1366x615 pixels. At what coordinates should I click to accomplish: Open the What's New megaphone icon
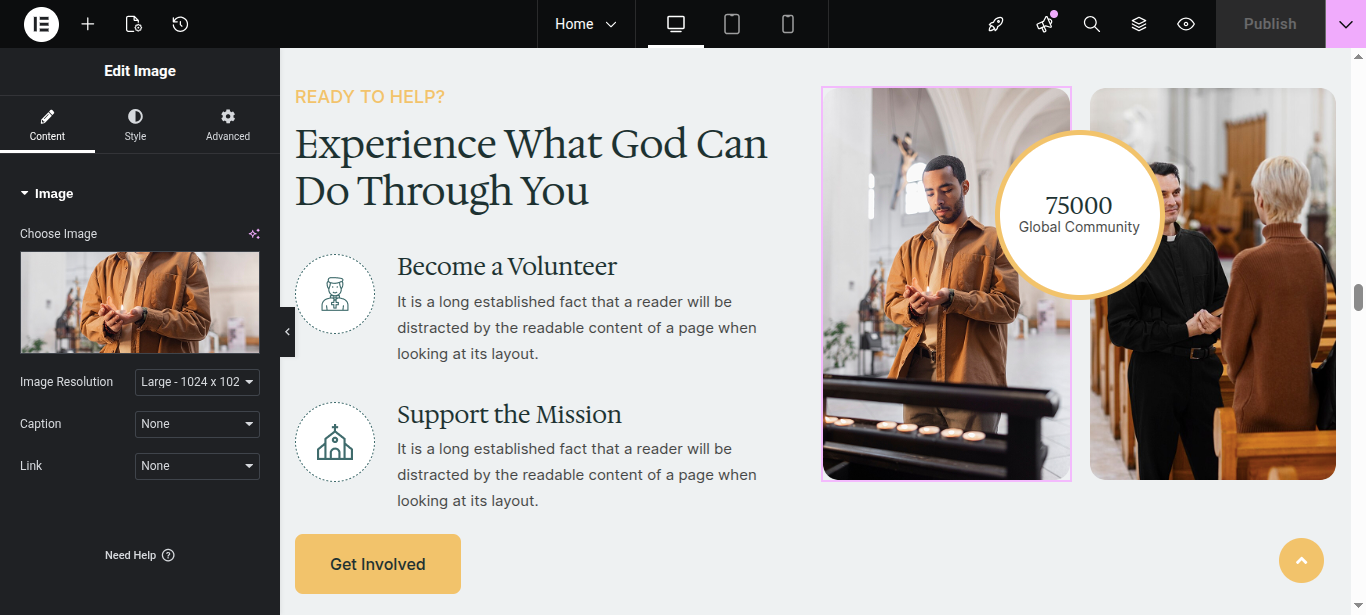(1045, 24)
